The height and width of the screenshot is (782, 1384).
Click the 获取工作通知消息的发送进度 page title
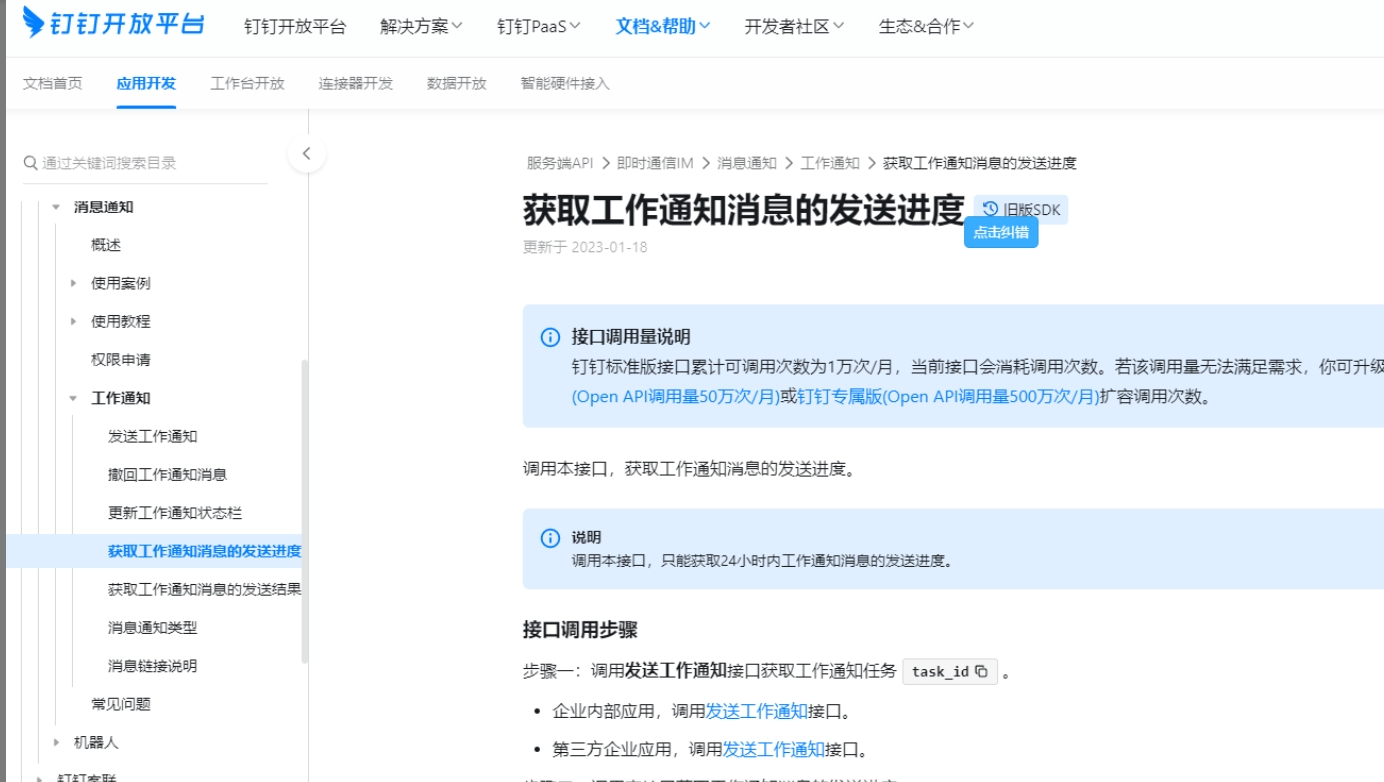click(743, 210)
